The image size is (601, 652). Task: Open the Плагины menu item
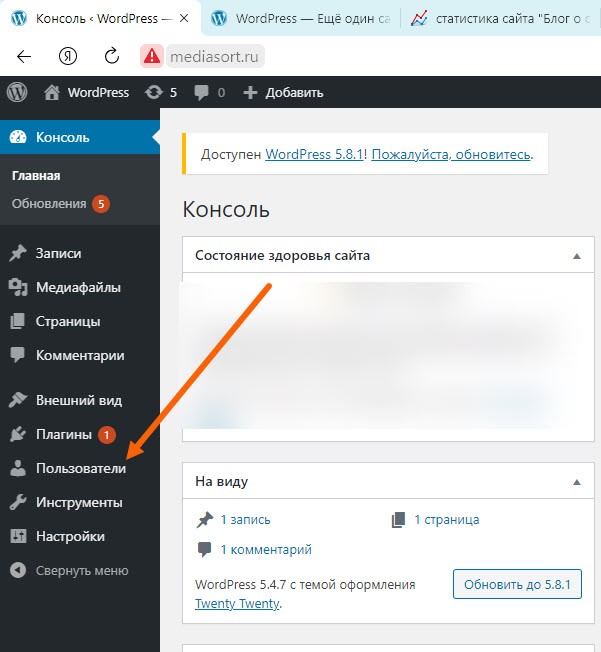pyautogui.click(x=65, y=434)
